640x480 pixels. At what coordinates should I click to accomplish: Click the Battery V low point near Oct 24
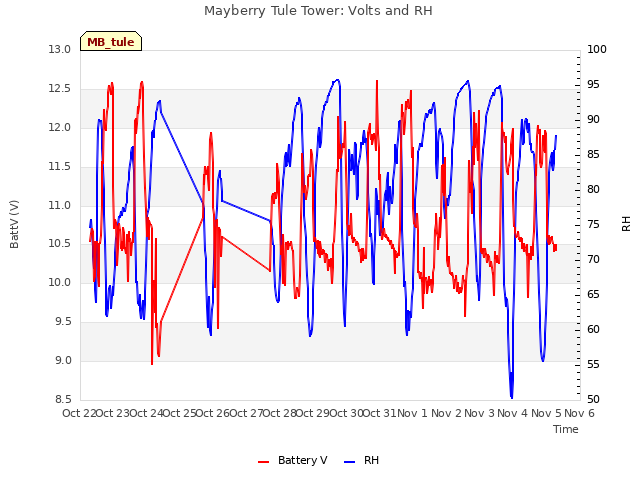coord(152,363)
